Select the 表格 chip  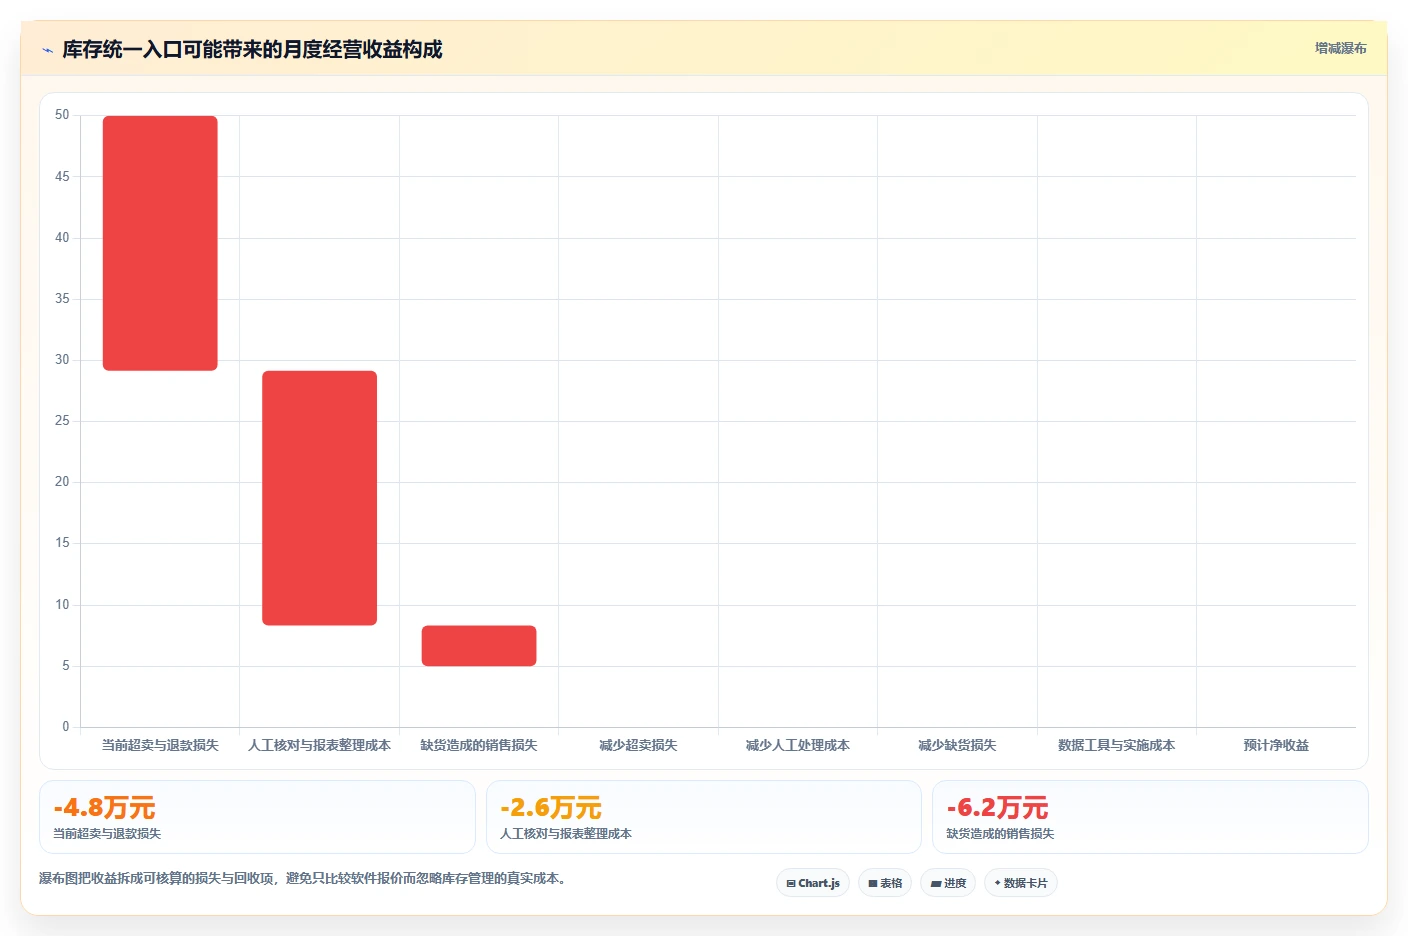[885, 883]
